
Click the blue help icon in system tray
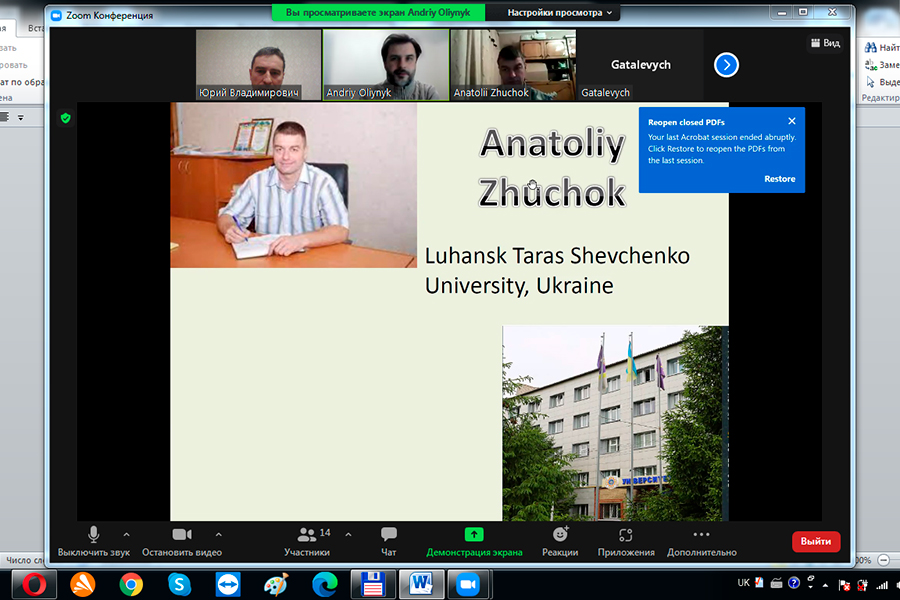coord(794,583)
